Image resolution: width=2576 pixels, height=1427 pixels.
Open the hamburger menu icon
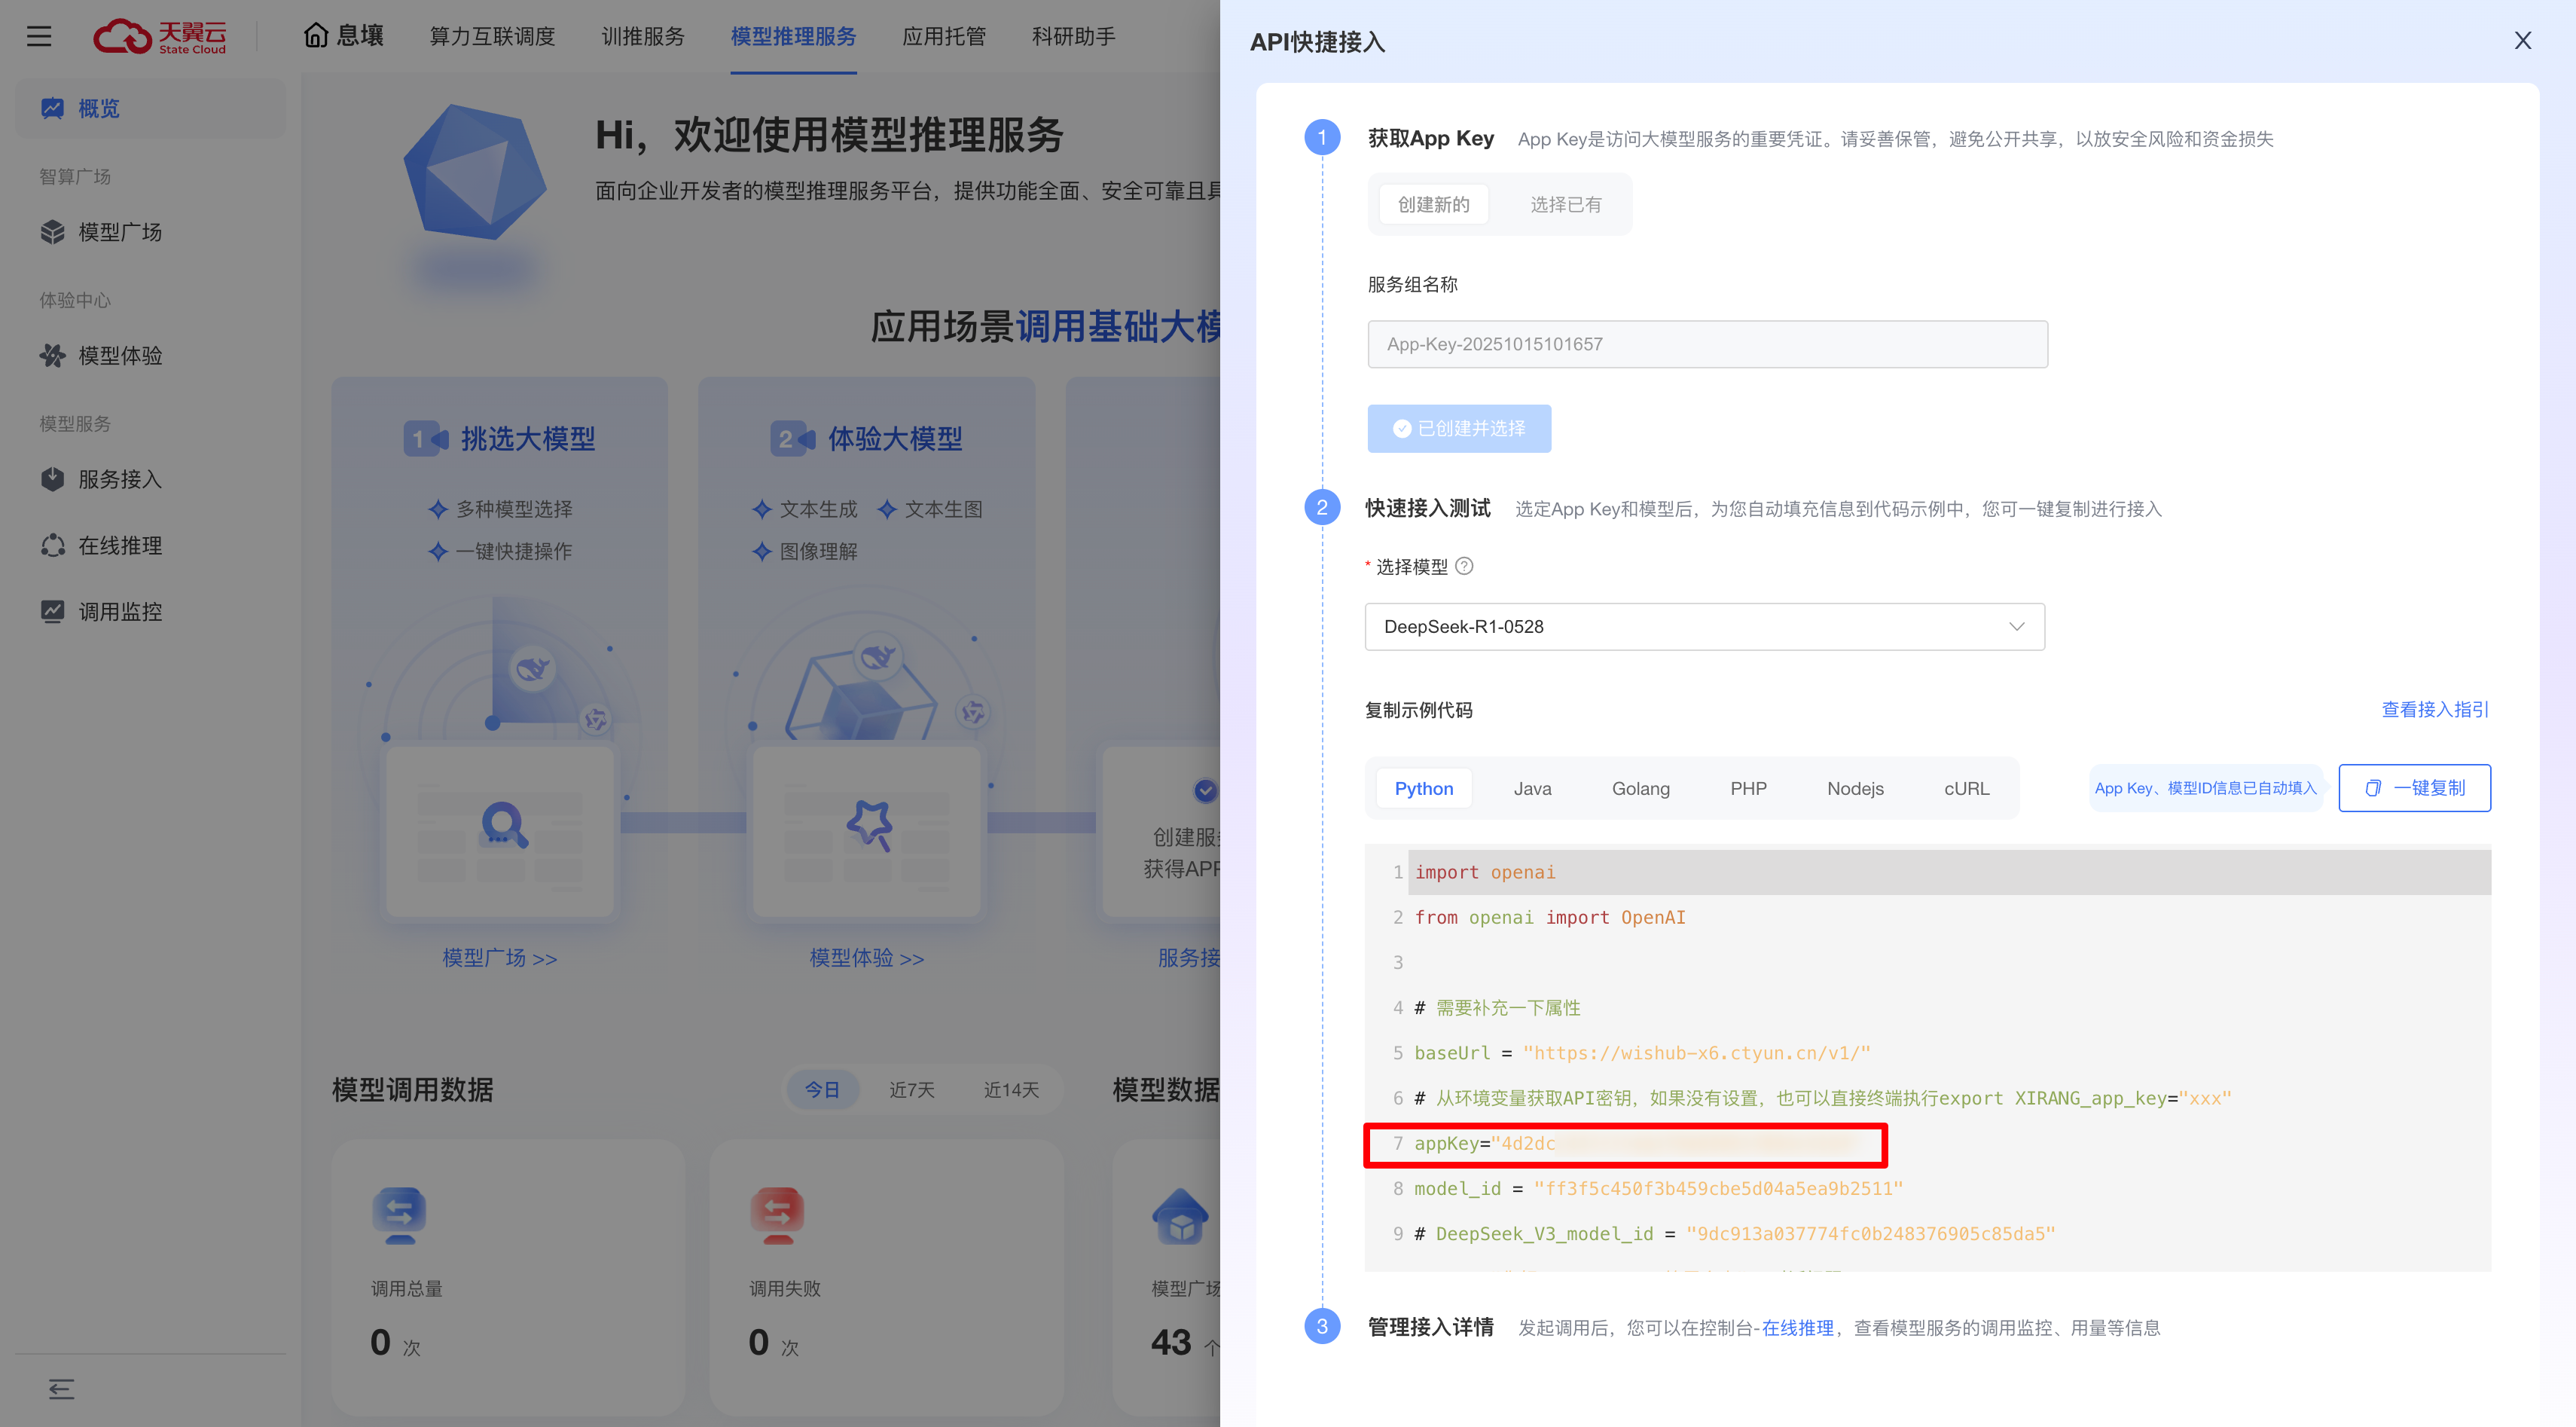[x=39, y=37]
